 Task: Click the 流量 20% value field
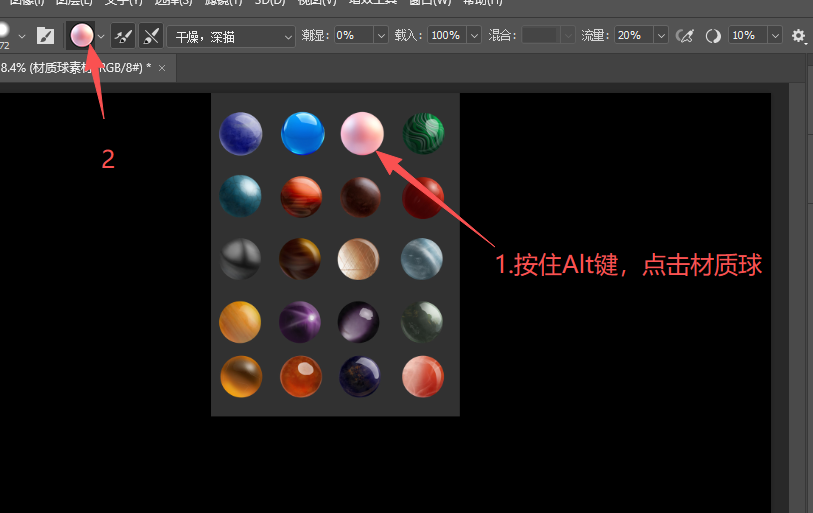(634, 35)
